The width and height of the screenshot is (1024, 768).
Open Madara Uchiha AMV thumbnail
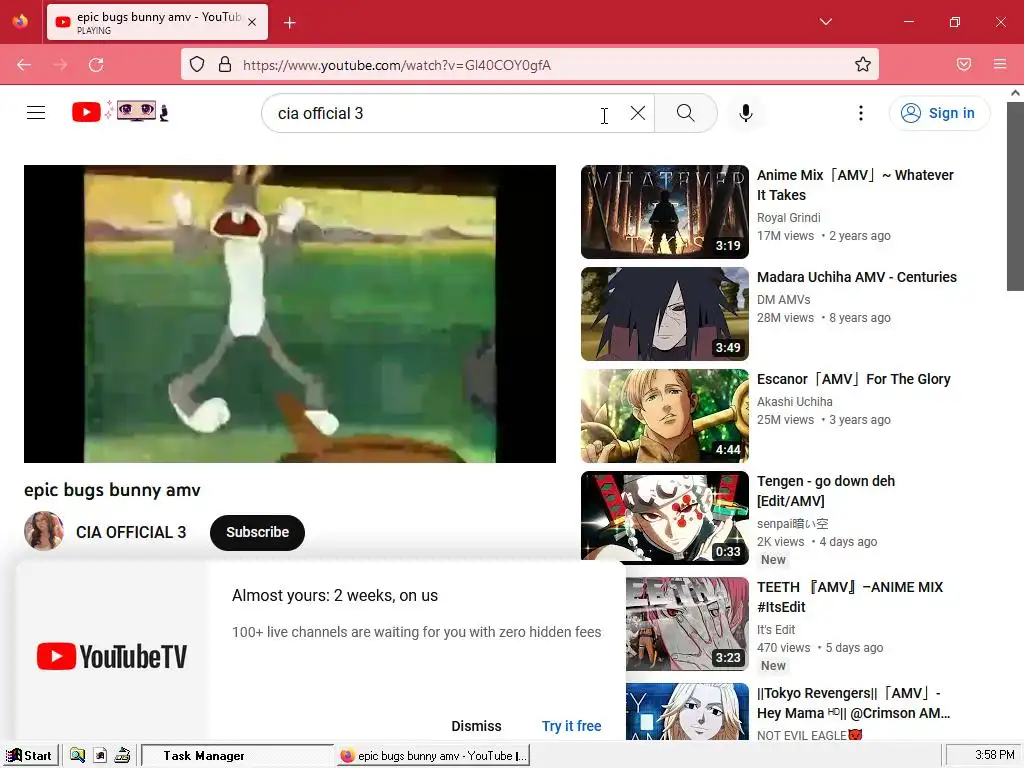[x=665, y=313]
